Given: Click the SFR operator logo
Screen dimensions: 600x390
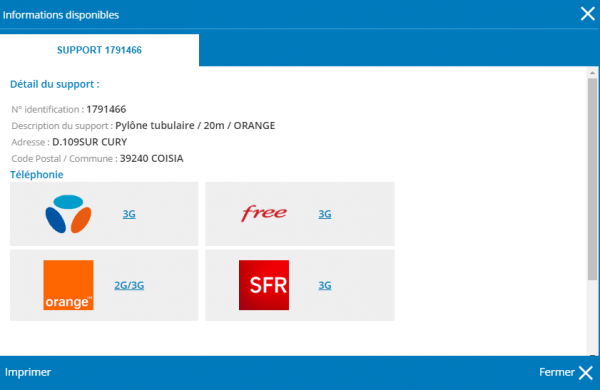Looking at the screenshot, I should pos(264,285).
